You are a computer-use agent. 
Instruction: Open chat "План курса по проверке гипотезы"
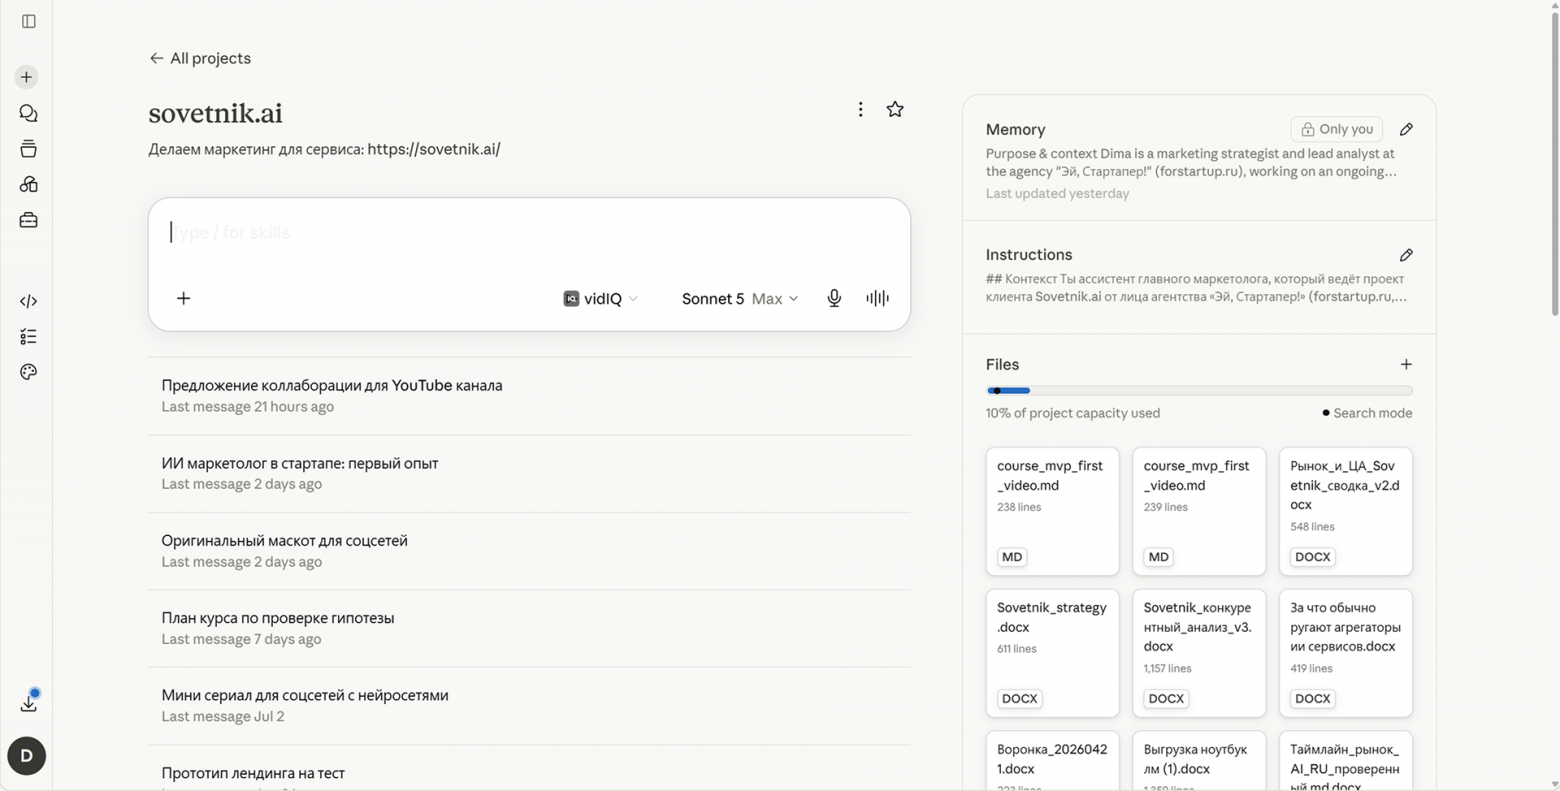tap(529, 628)
